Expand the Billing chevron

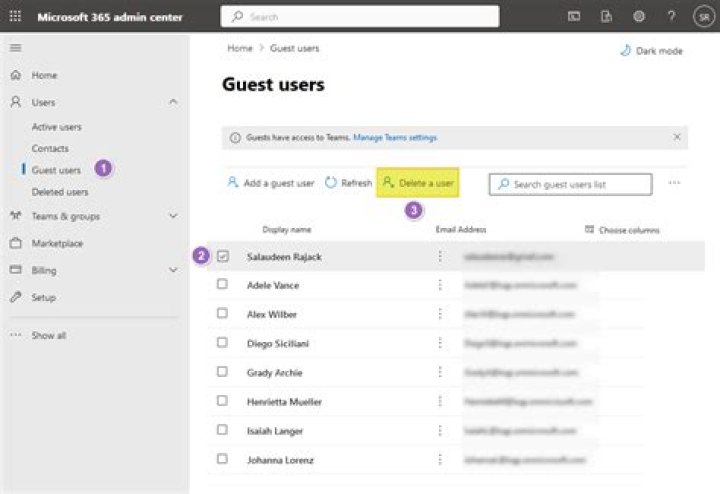point(173,270)
